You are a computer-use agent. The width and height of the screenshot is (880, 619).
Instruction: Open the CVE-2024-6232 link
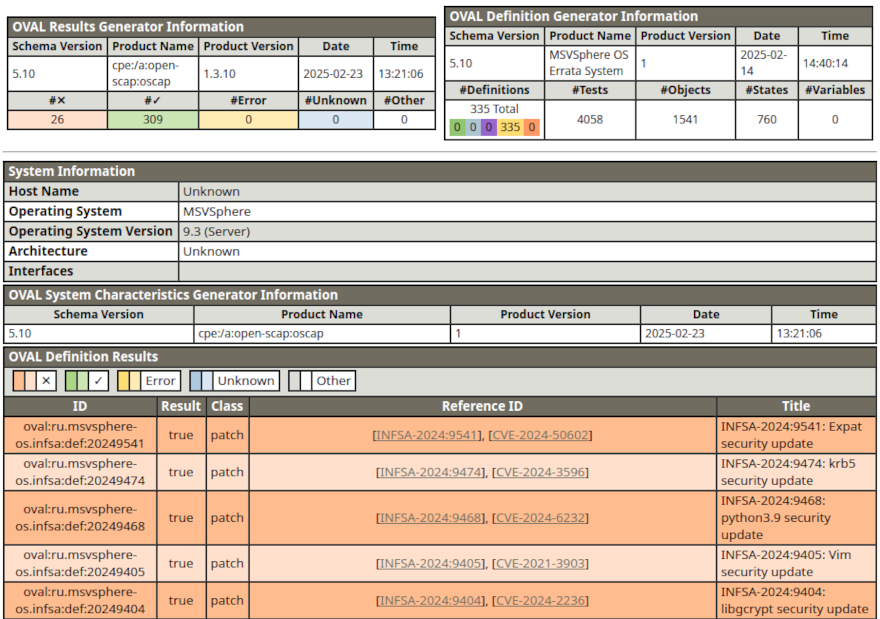(x=540, y=518)
